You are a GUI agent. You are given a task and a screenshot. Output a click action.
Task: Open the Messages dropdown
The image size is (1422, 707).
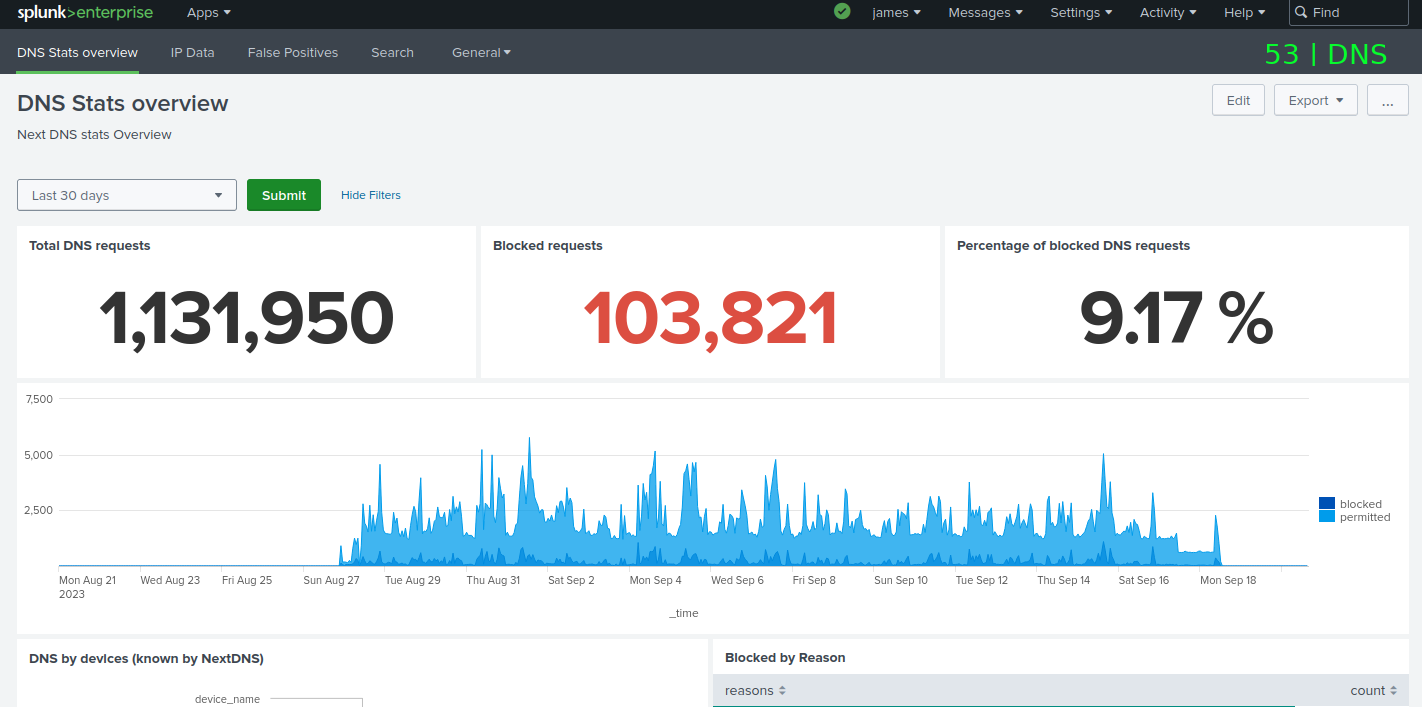[985, 13]
